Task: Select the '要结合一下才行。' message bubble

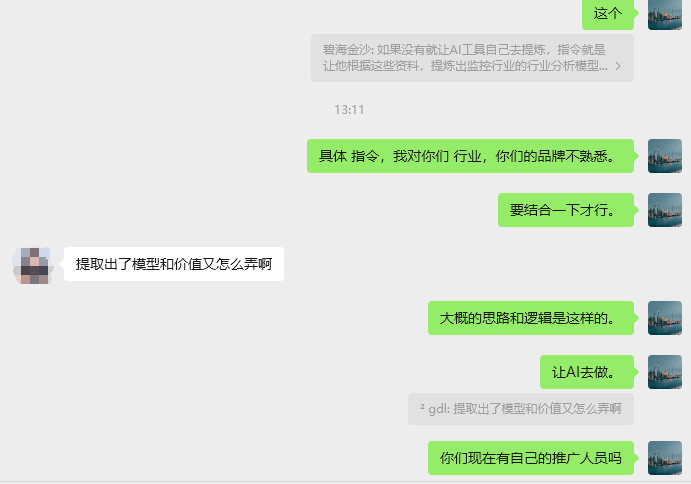Action: [566, 210]
